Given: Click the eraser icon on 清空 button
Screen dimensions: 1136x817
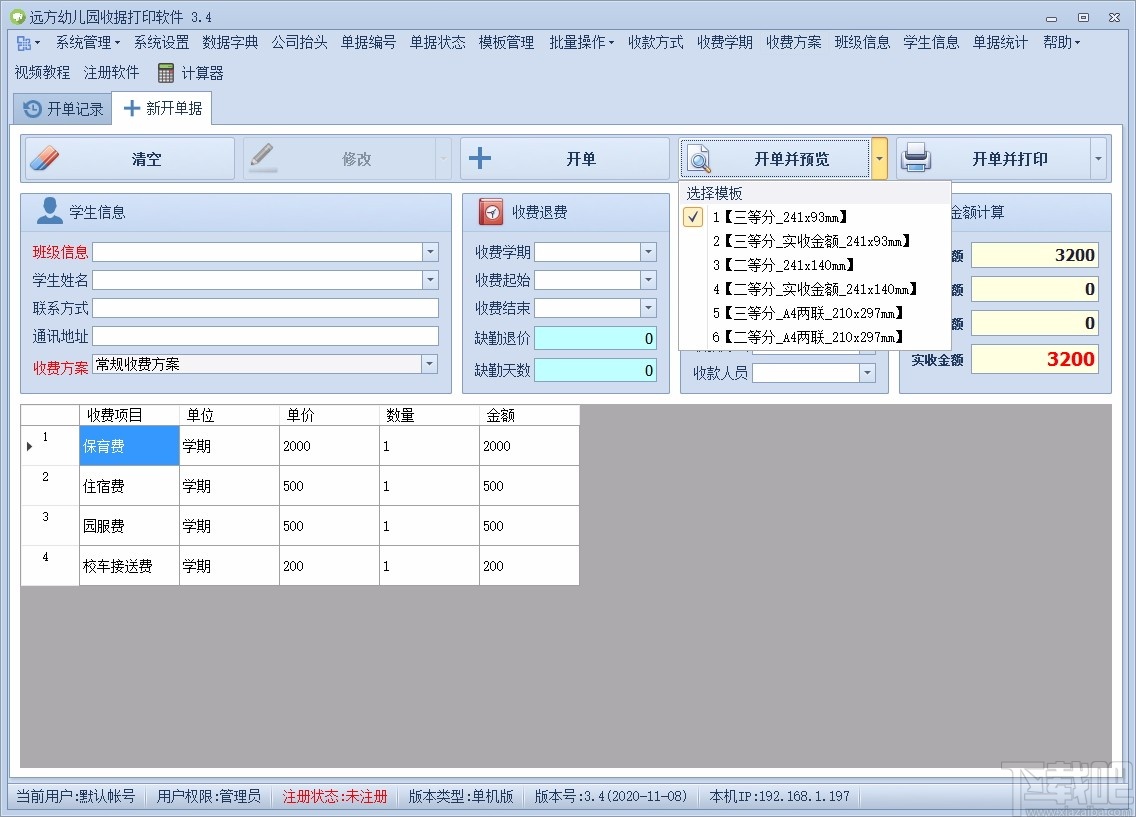Looking at the screenshot, I should tap(45, 159).
